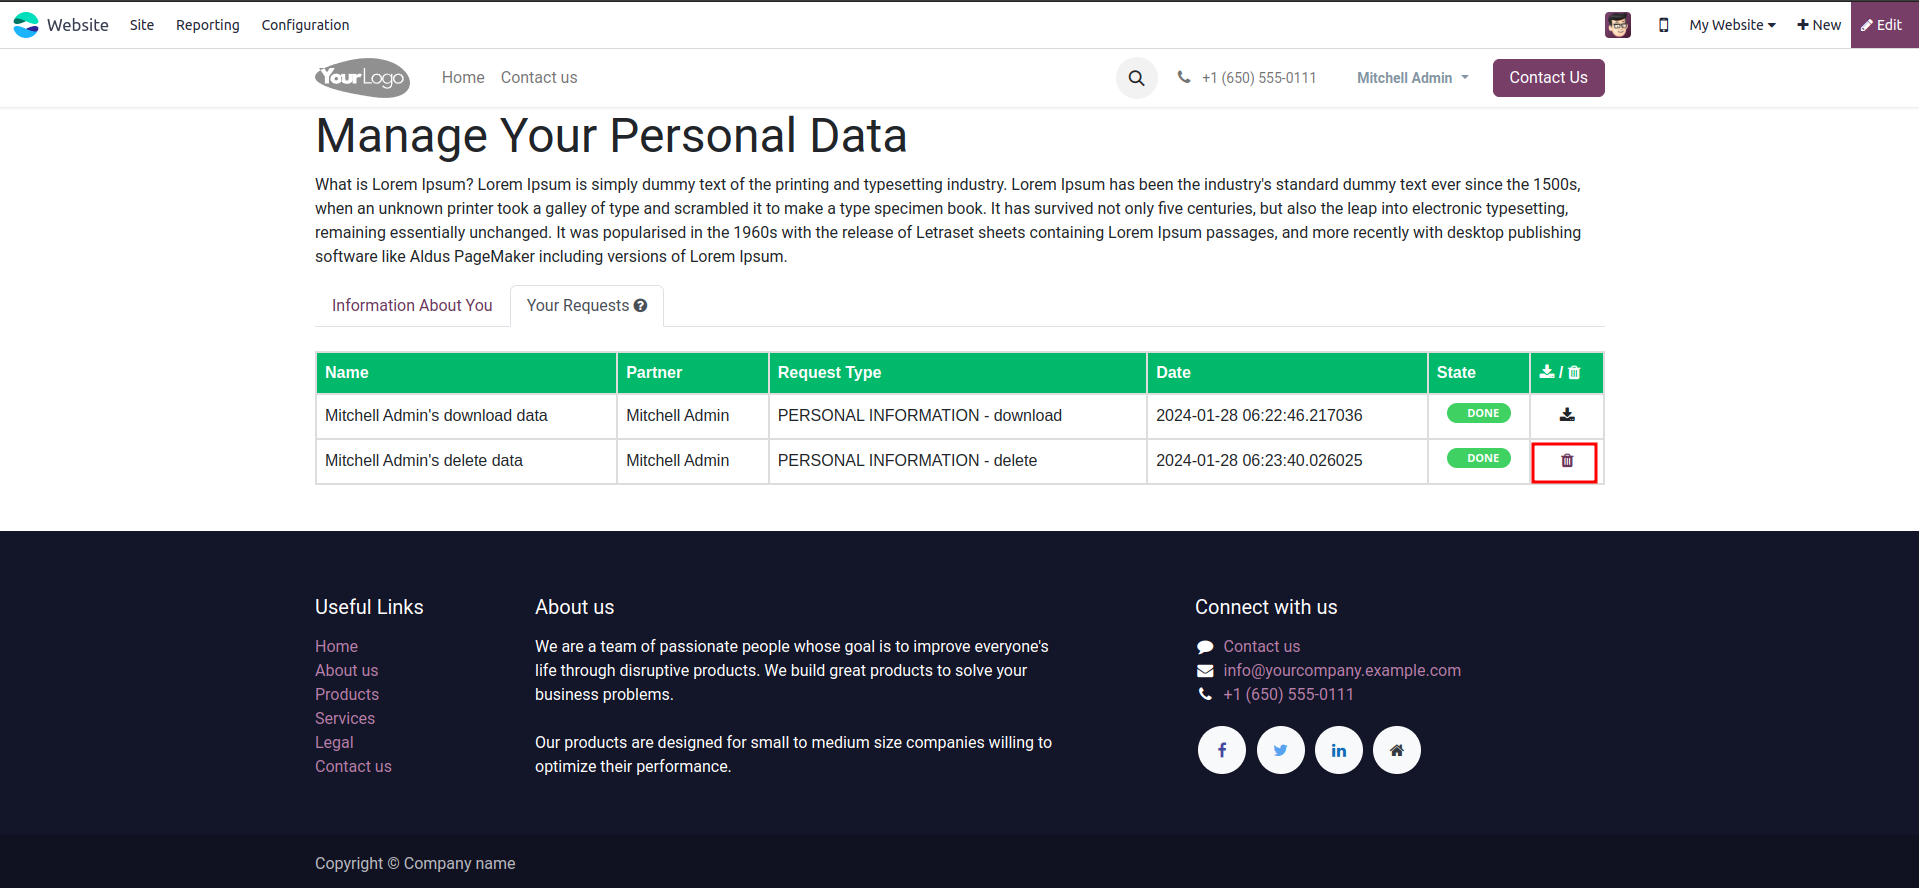
Task: Expand the Mitchell Admin user dropdown
Action: tap(1412, 78)
